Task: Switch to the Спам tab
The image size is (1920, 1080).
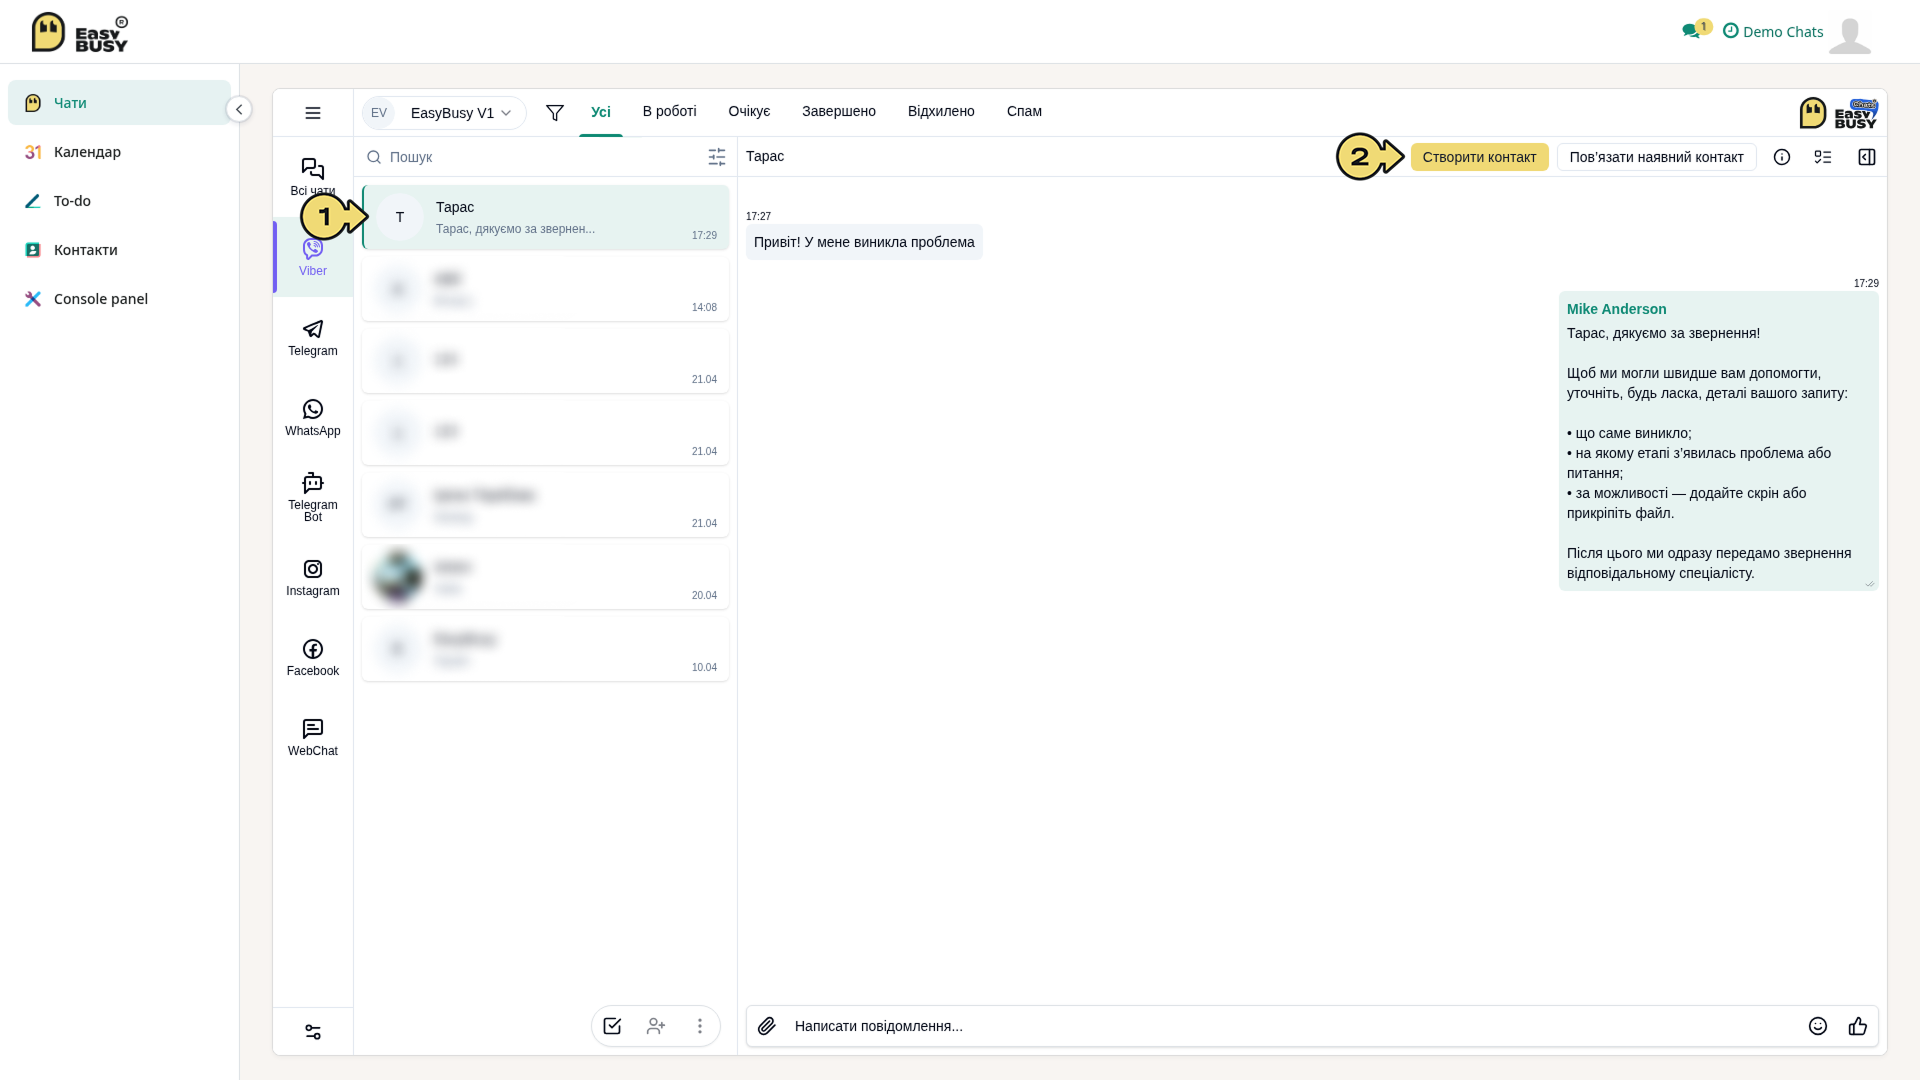Action: (1024, 111)
